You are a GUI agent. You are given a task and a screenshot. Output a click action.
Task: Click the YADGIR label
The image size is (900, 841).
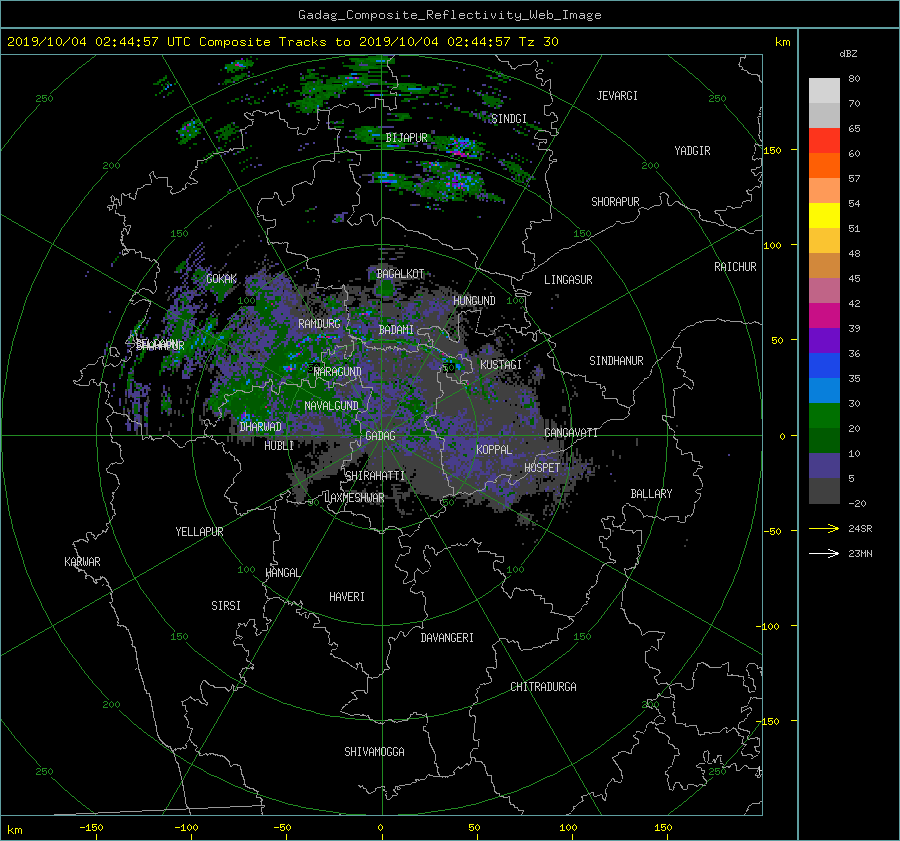tap(692, 150)
